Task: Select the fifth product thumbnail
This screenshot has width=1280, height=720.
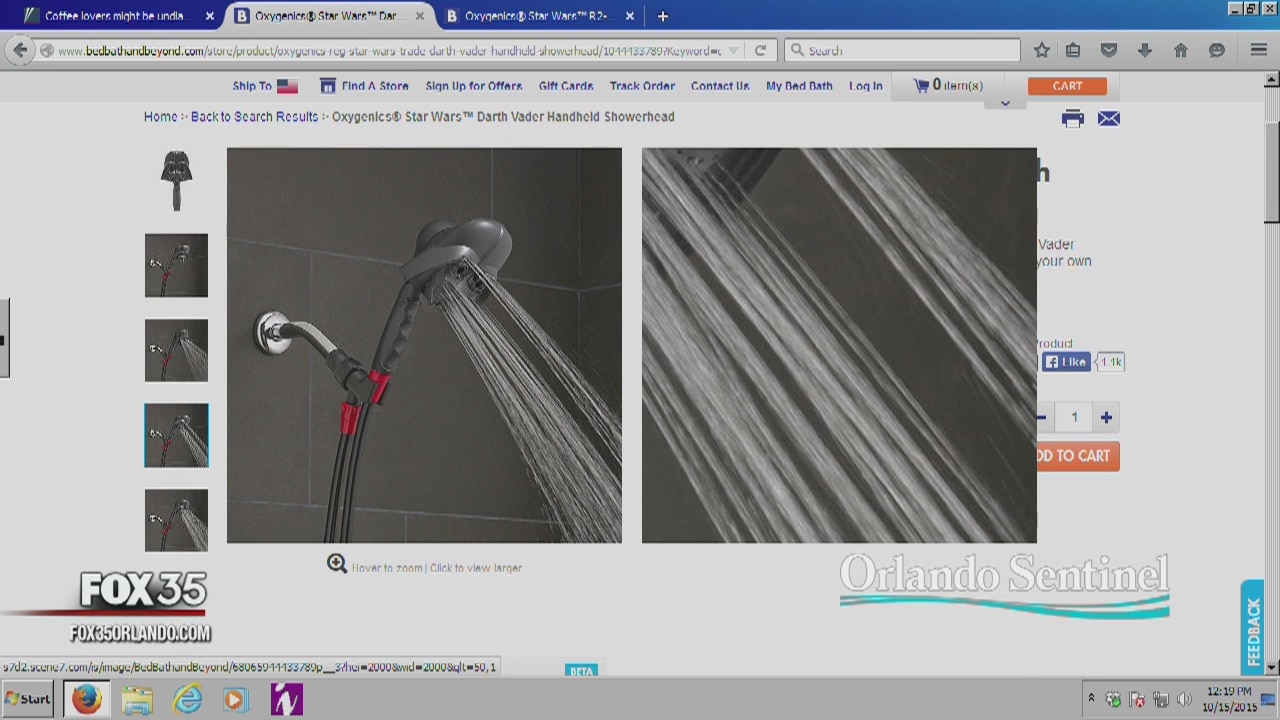Action: pos(176,521)
